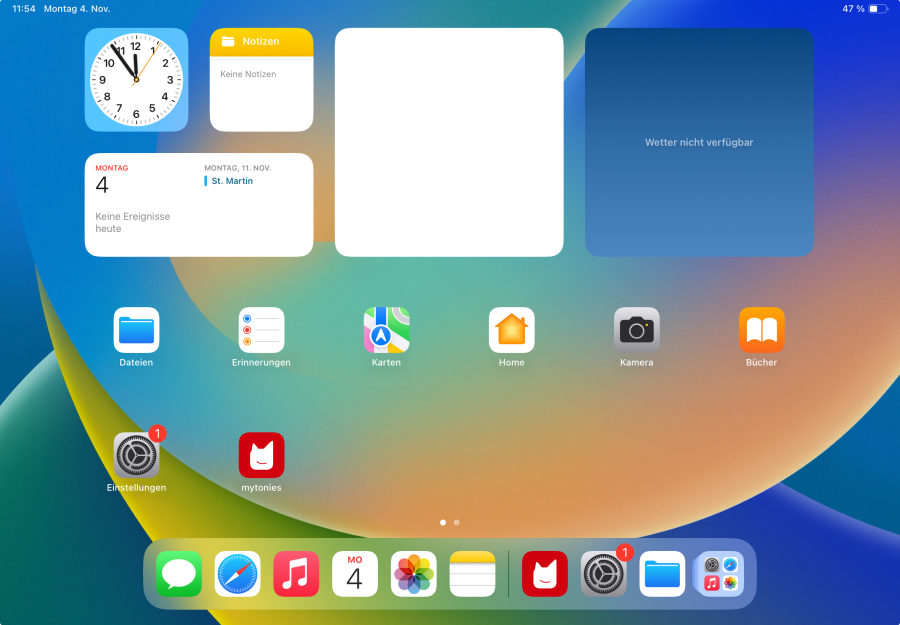Launch Safari from the dock
The image size is (900, 625).
pos(237,573)
